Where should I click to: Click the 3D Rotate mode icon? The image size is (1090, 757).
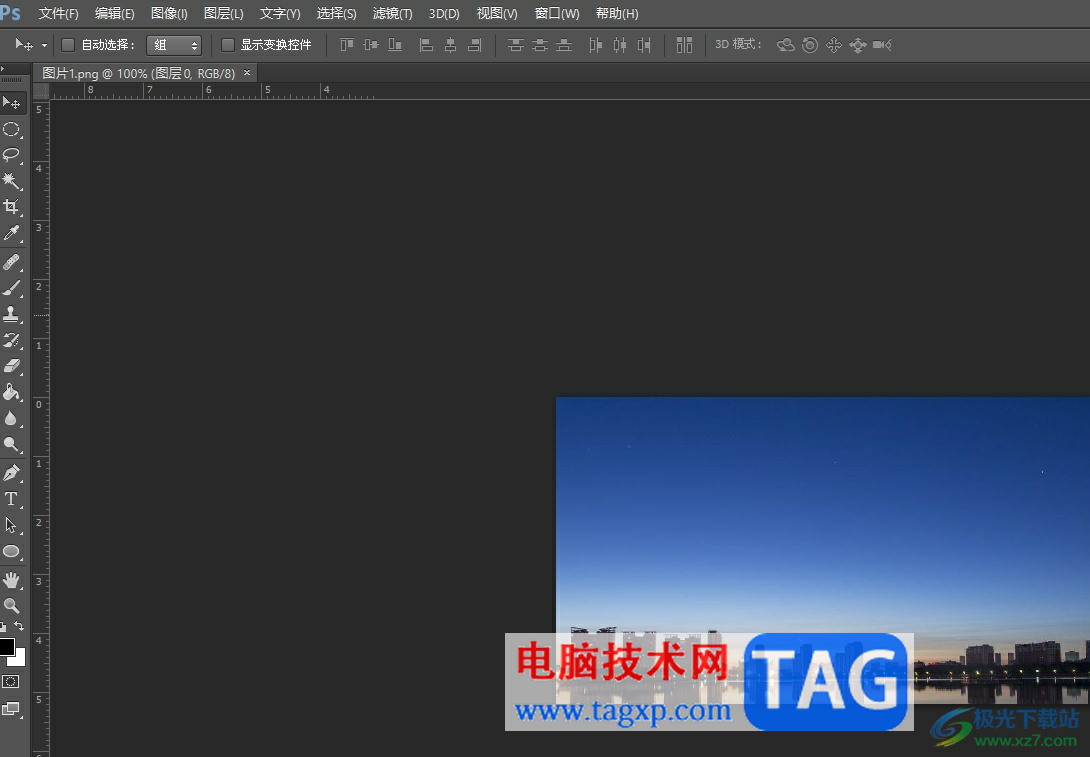click(x=786, y=45)
